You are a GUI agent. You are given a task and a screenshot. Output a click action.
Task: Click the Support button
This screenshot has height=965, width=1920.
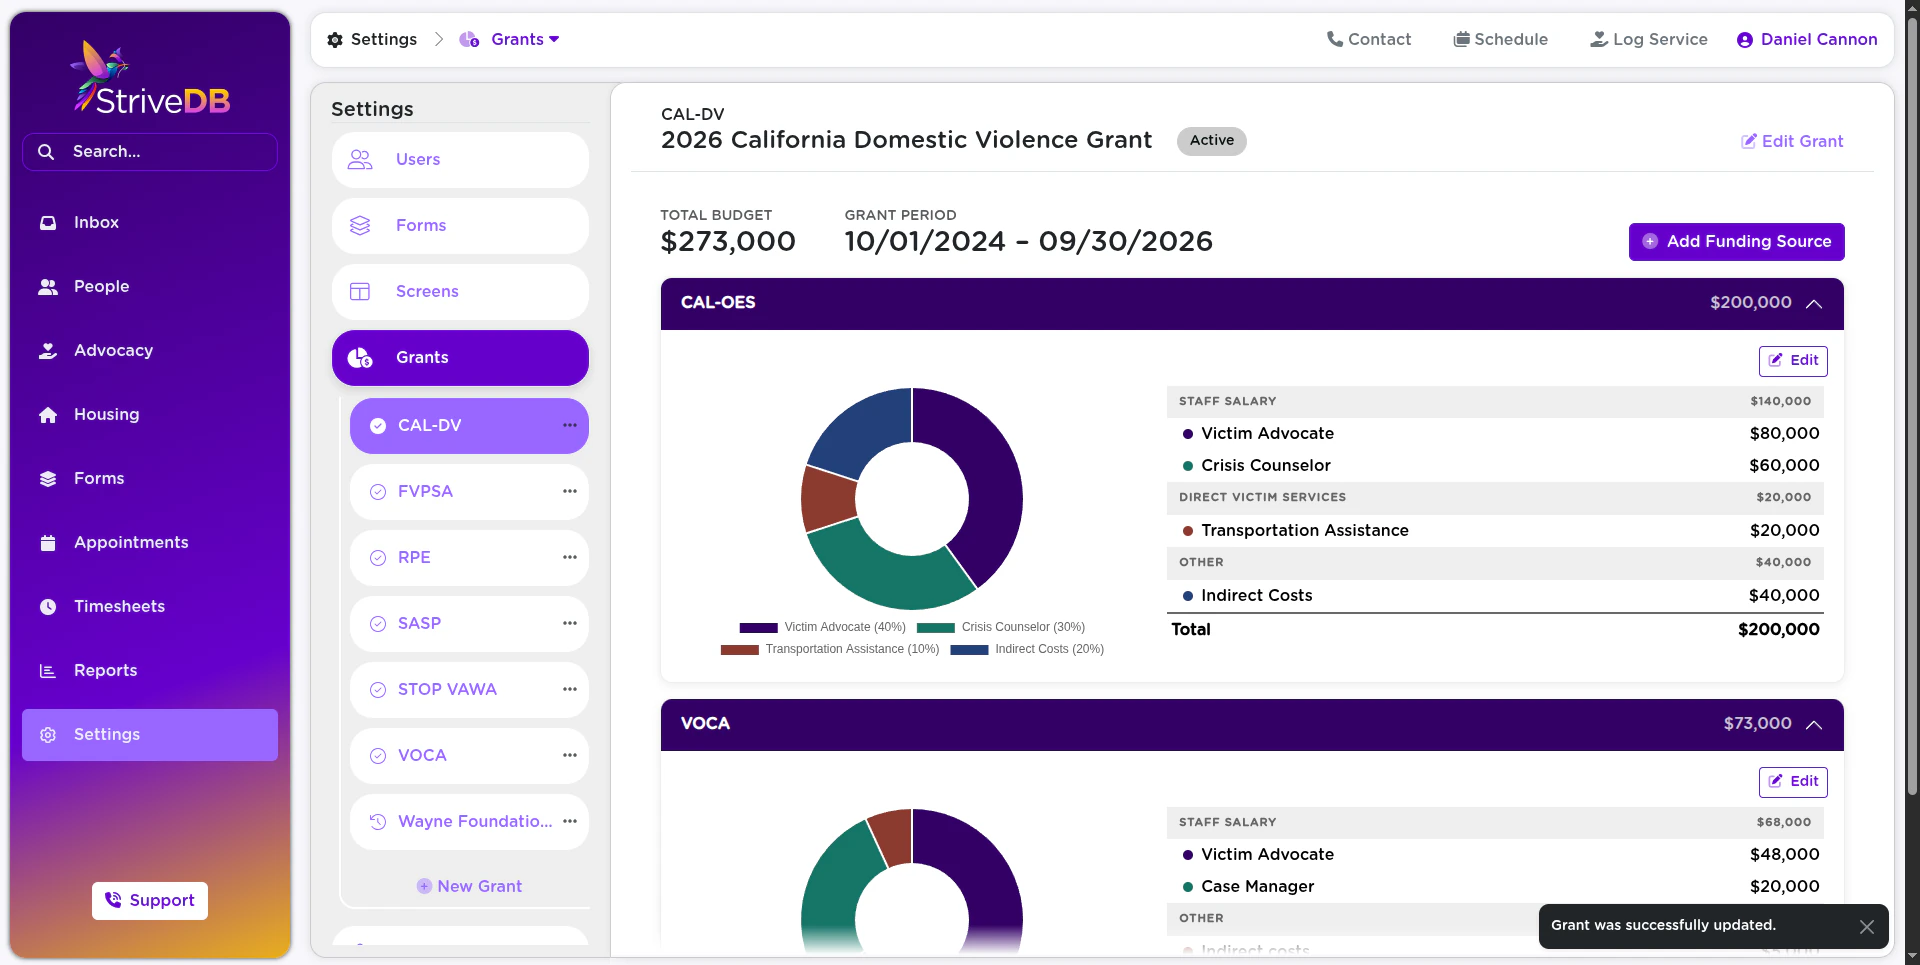pos(150,901)
